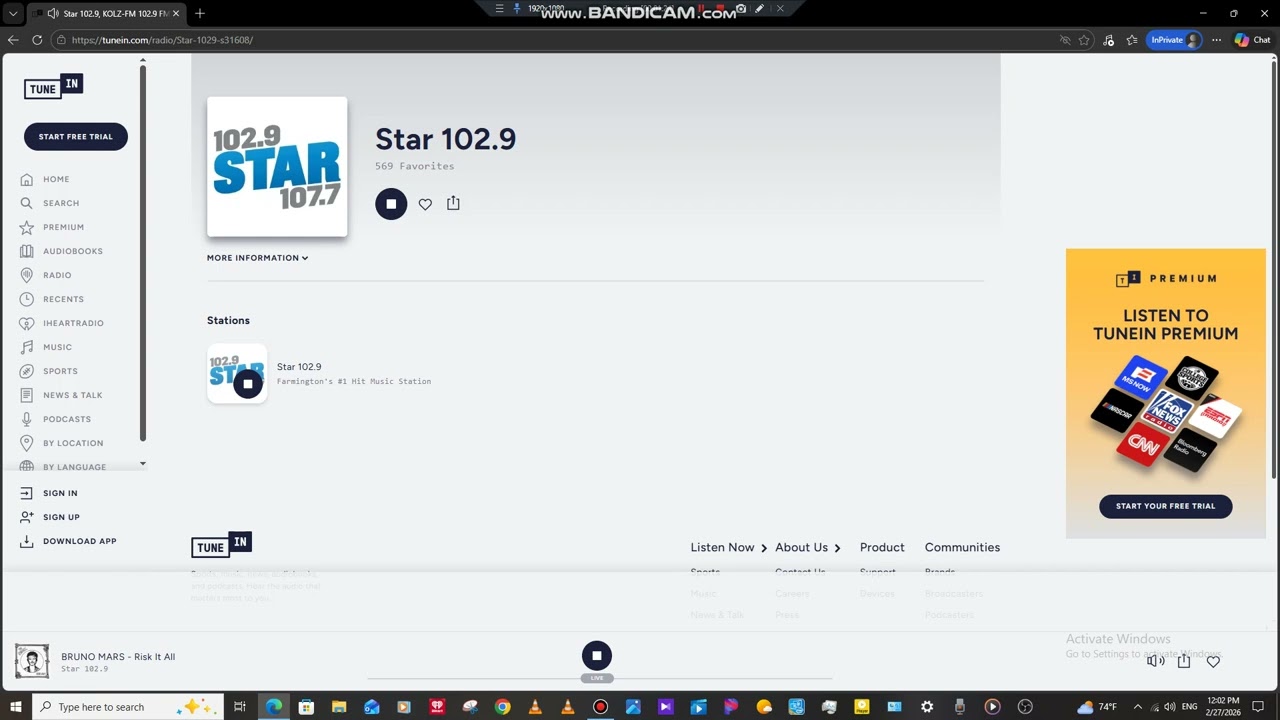The height and width of the screenshot is (720, 1280).
Task: Click the large Star 102.9 station logo
Action: pos(277,167)
